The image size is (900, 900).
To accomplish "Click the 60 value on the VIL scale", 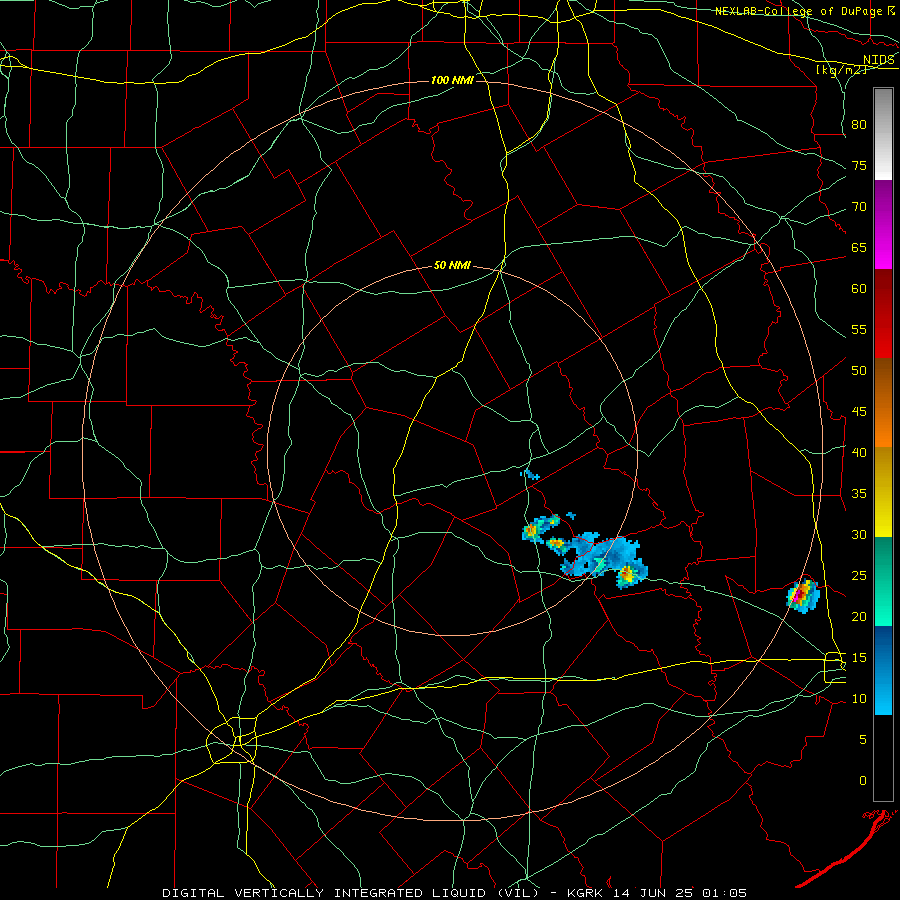I will [859, 289].
